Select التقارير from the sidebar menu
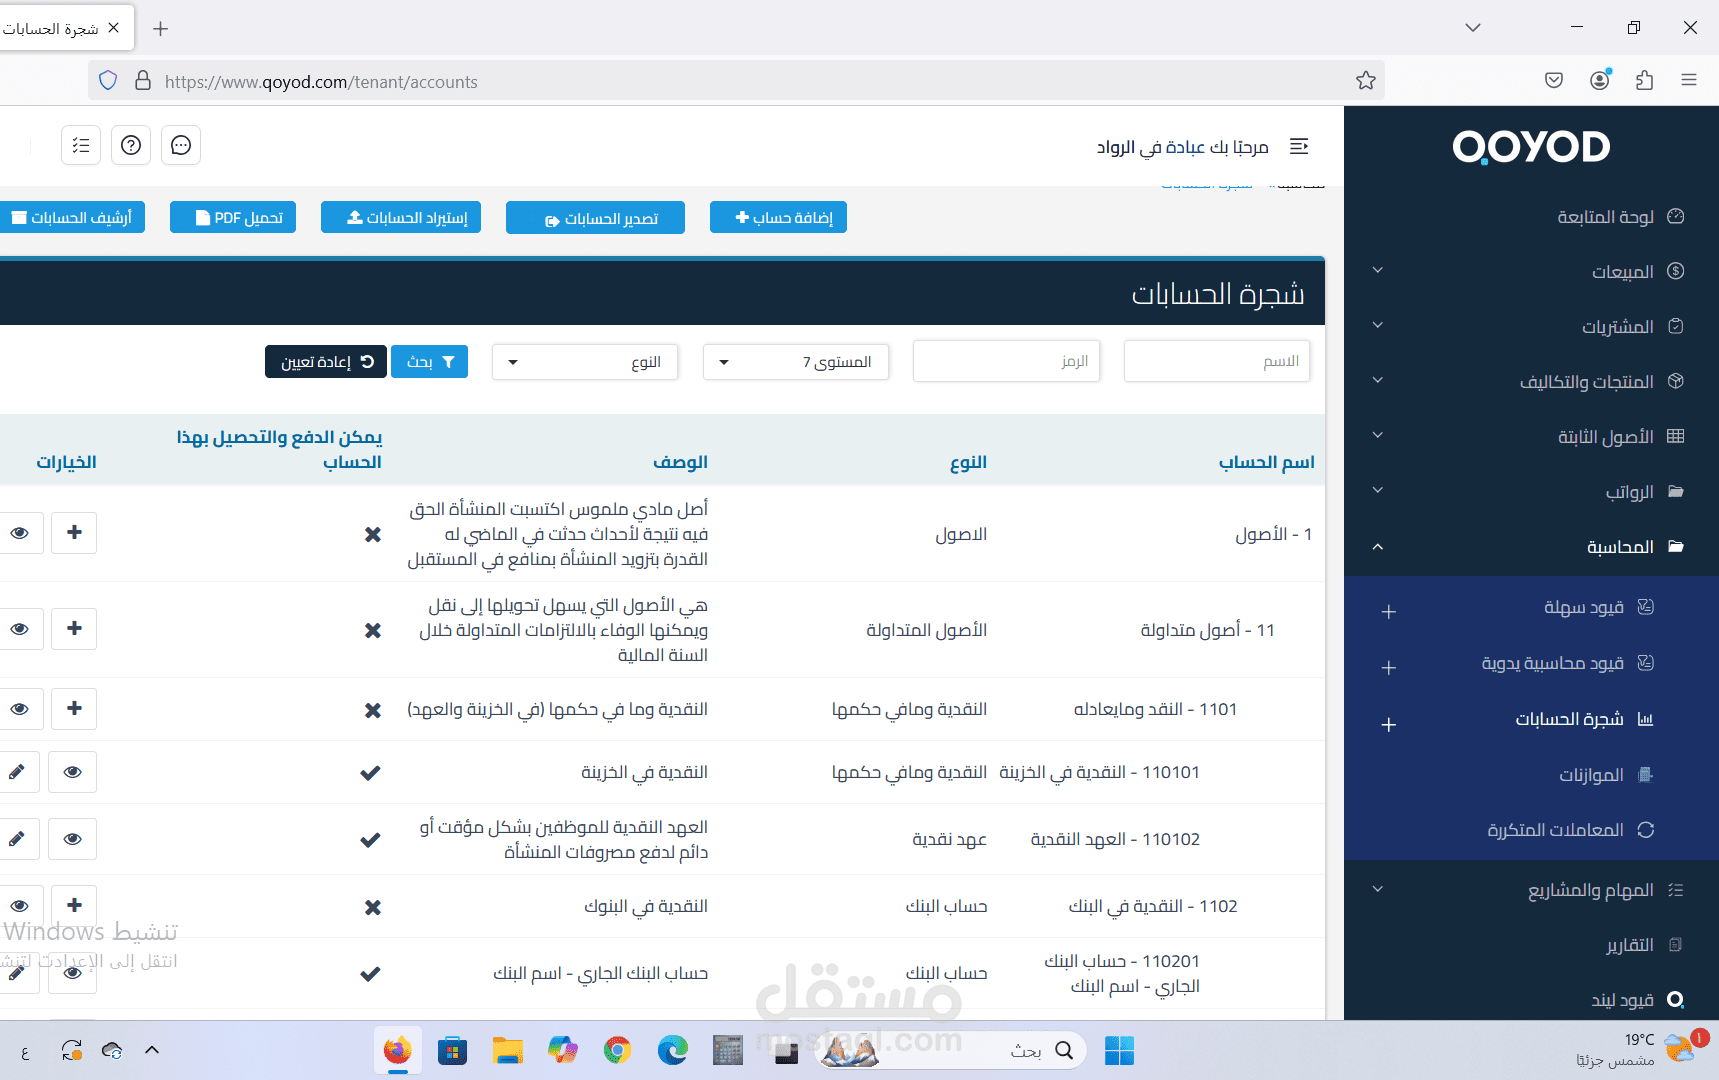Screen dimensions: 1719x1080 [x=1628, y=944]
